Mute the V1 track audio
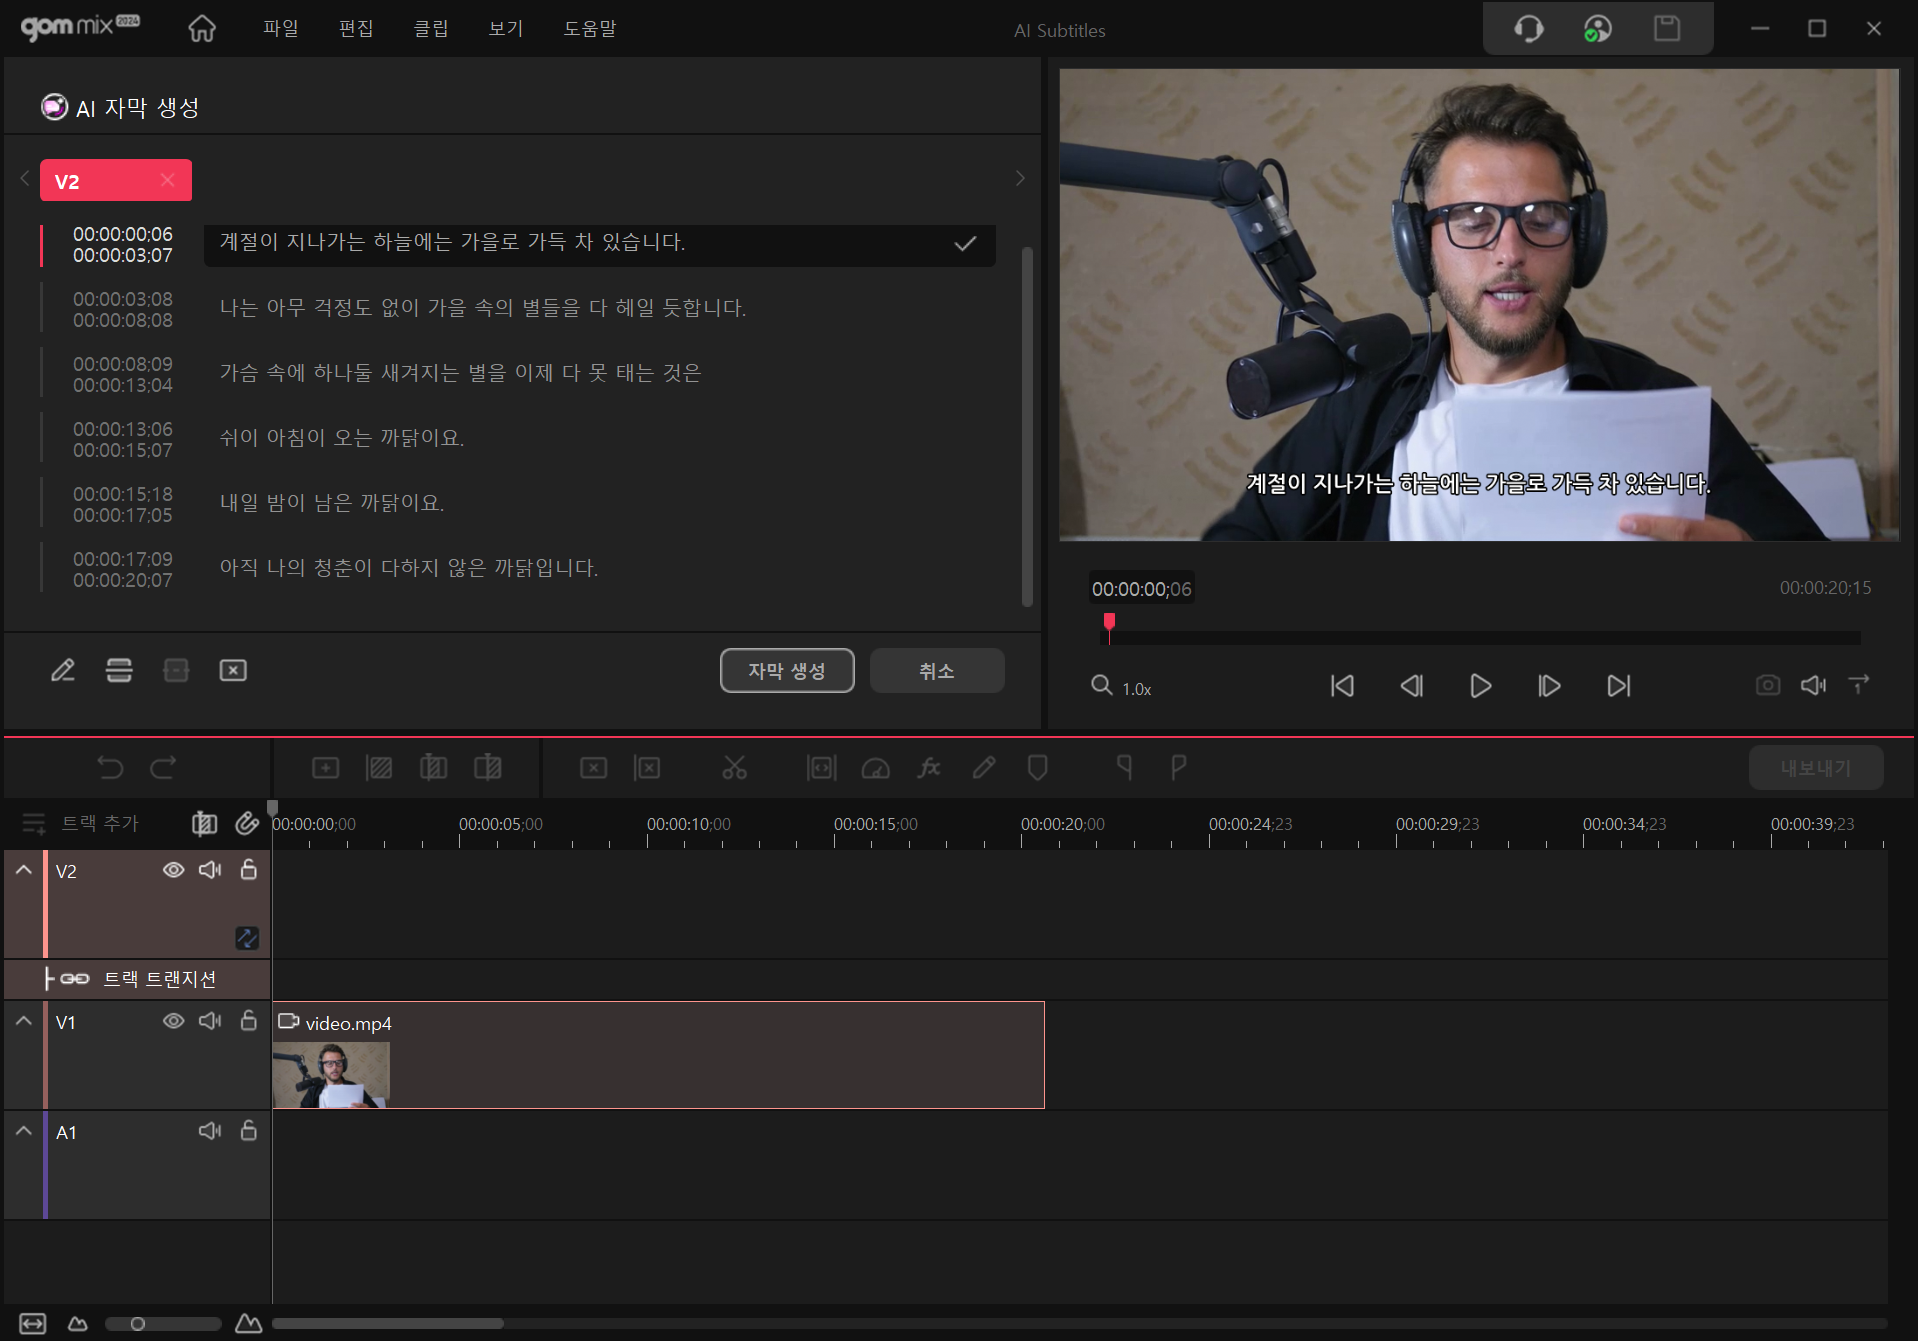This screenshot has height=1341, width=1918. [x=210, y=1021]
